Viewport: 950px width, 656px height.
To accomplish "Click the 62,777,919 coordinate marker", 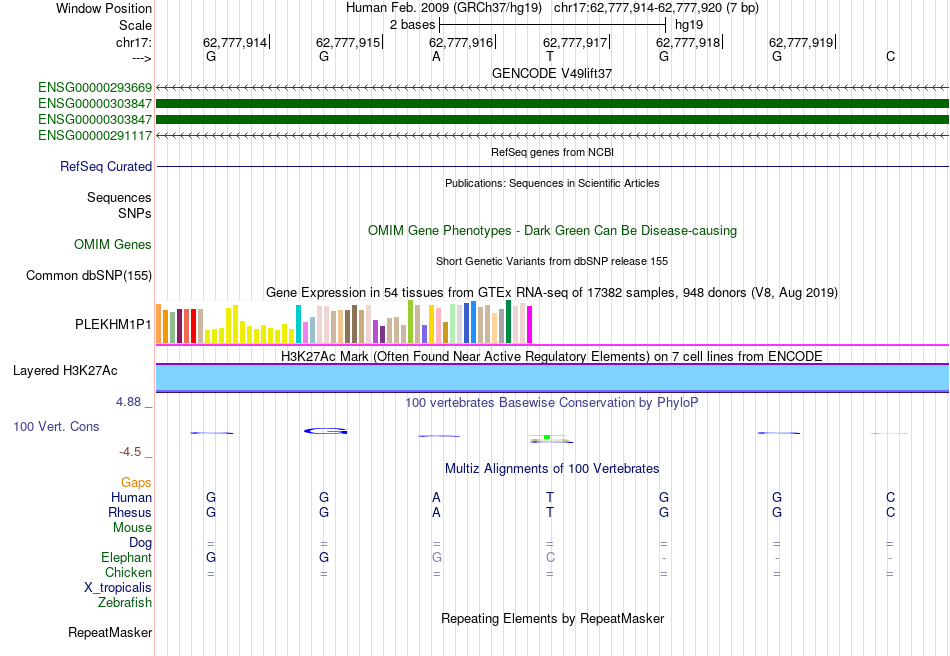I will click(x=801, y=42).
